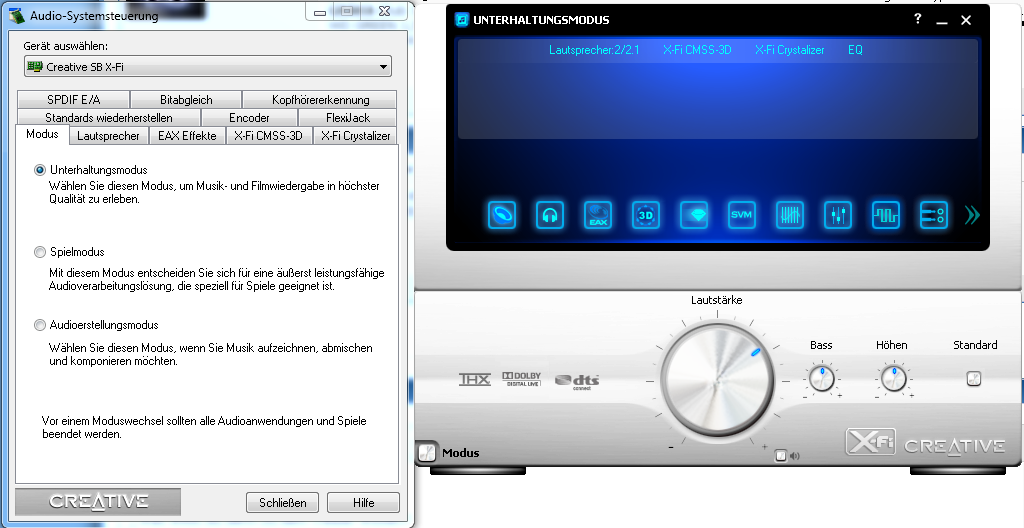Click the Dolby Digital Live logo

pos(522,379)
